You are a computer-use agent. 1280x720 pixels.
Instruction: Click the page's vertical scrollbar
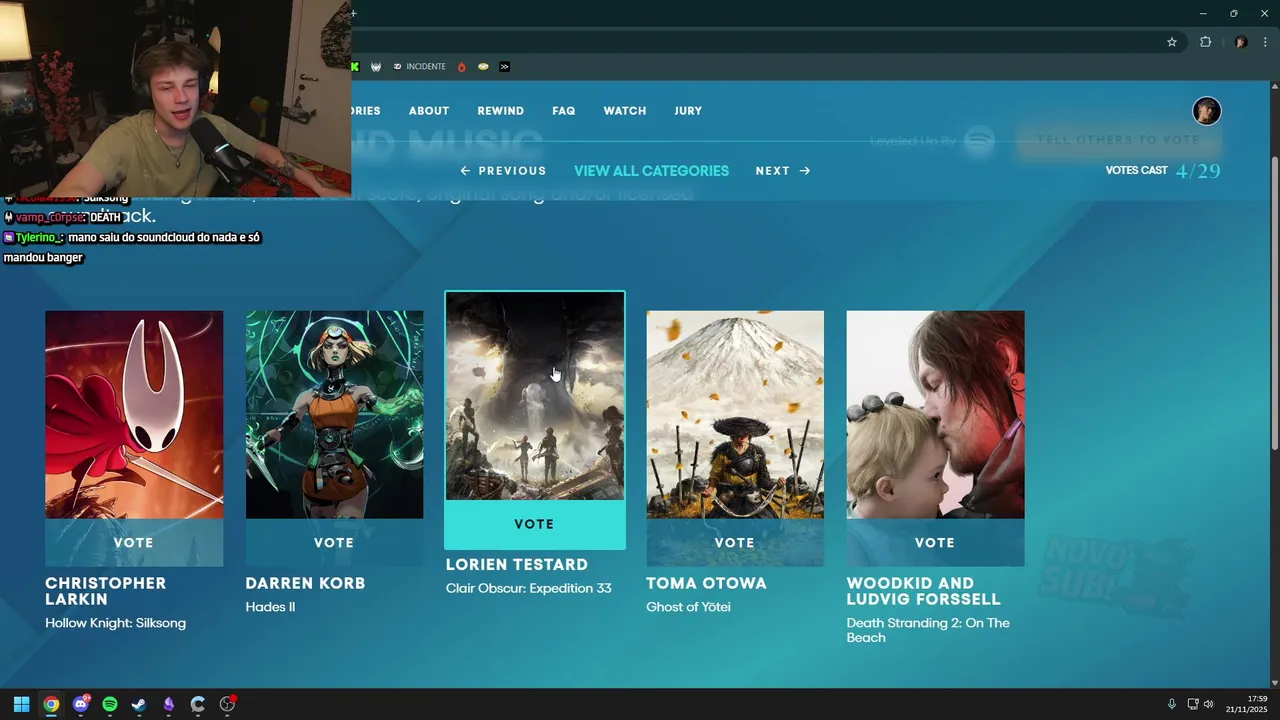coord(1274,302)
